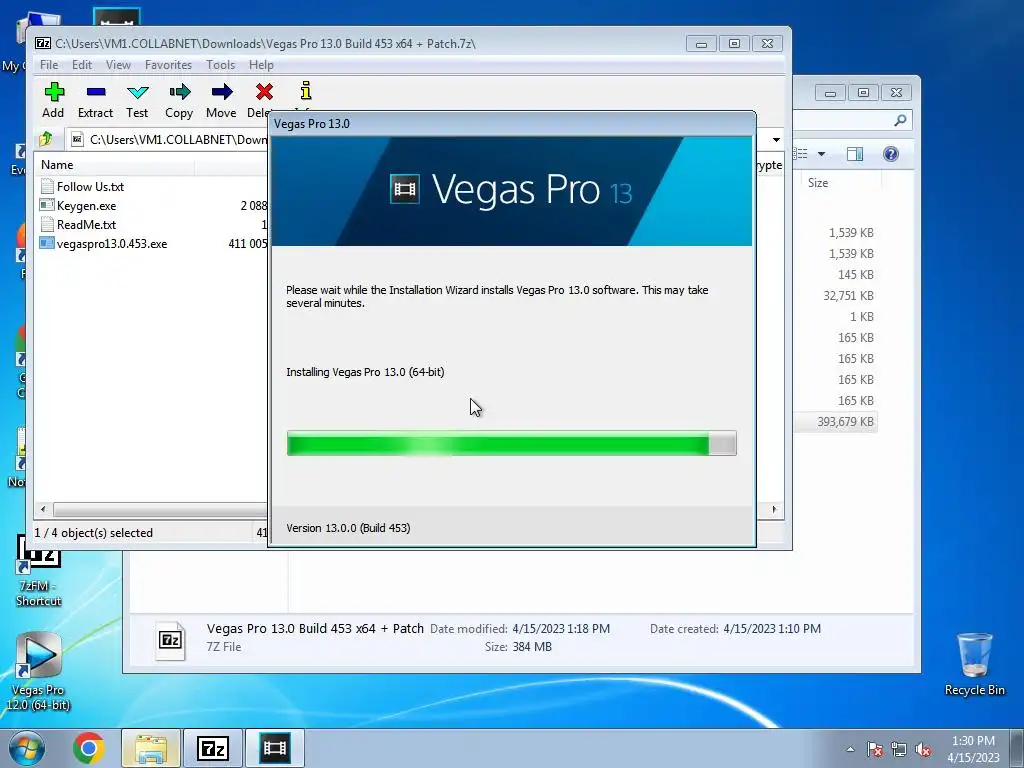Viewport: 1024px width, 768px height.
Task: Click the right arrow of 7-Zip horizontal scrollbar
Action: (x=775, y=509)
